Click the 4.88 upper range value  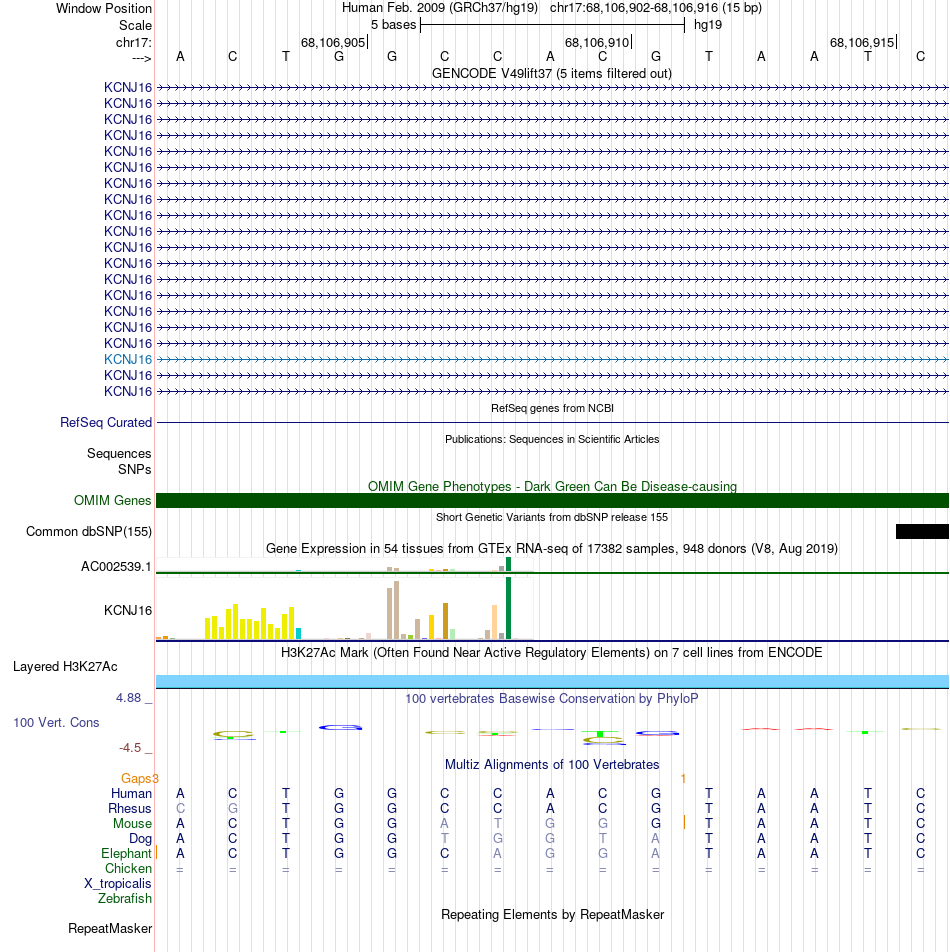click(x=128, y=698)
